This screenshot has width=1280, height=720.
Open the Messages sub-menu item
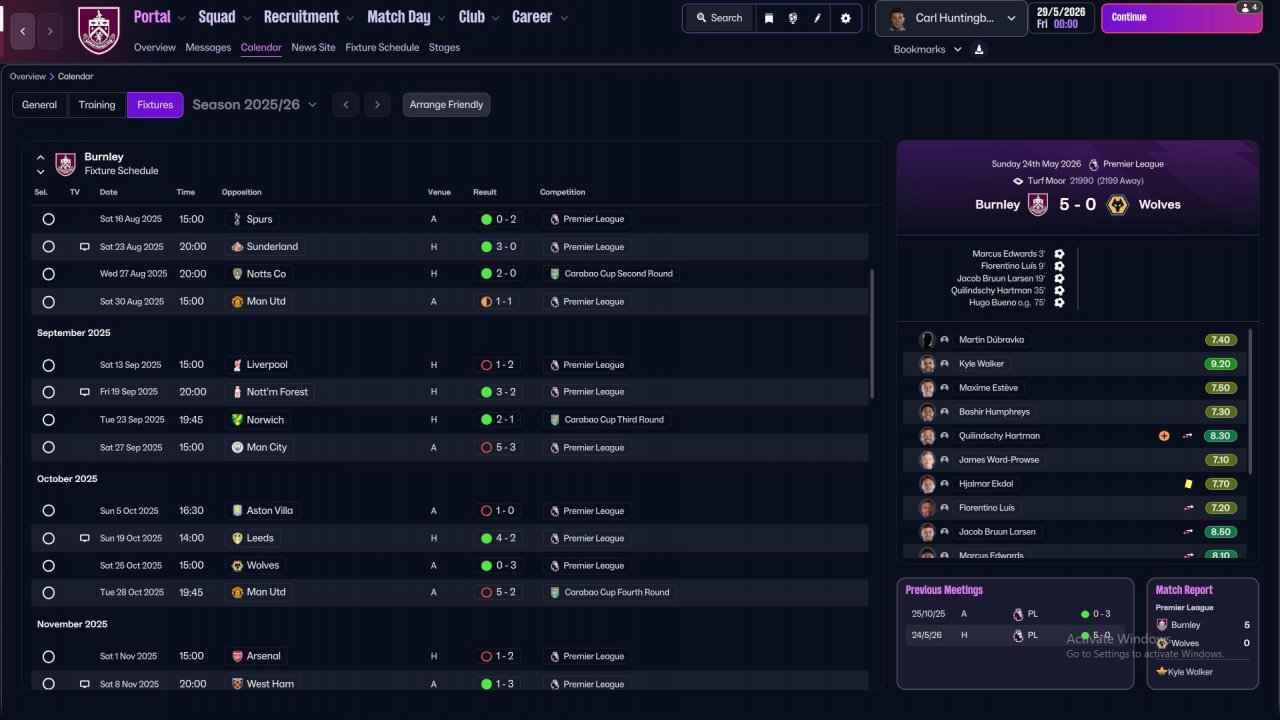pyautogui.click(x=208, y=47)
